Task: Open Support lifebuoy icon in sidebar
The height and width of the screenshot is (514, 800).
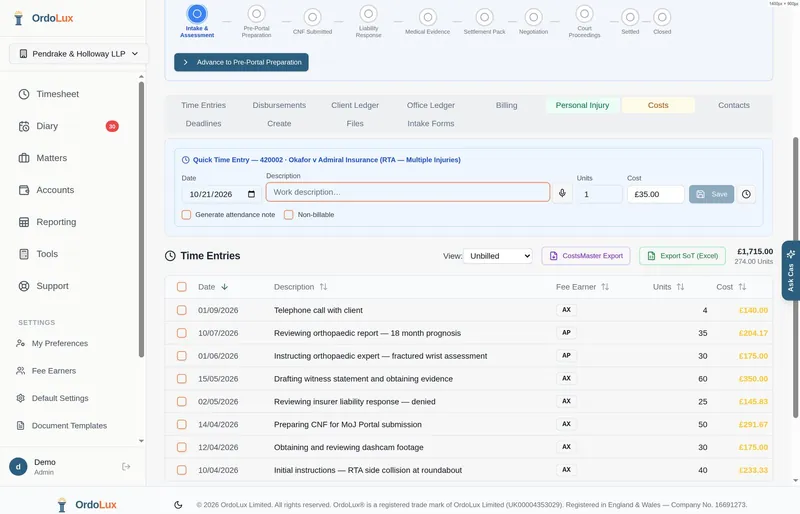Action: pyautogui.click(x=24, y=286)
